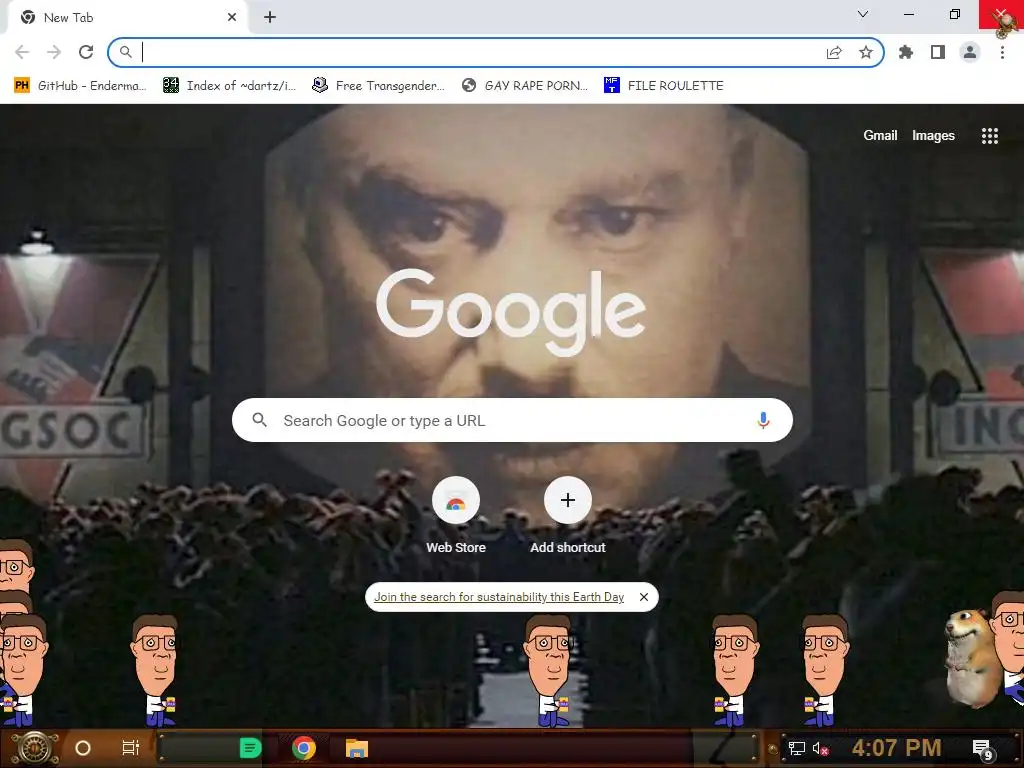Unmute via the volume tray icon
Viewport: 1024px width, 768px height.
click(x=820, y=748)
